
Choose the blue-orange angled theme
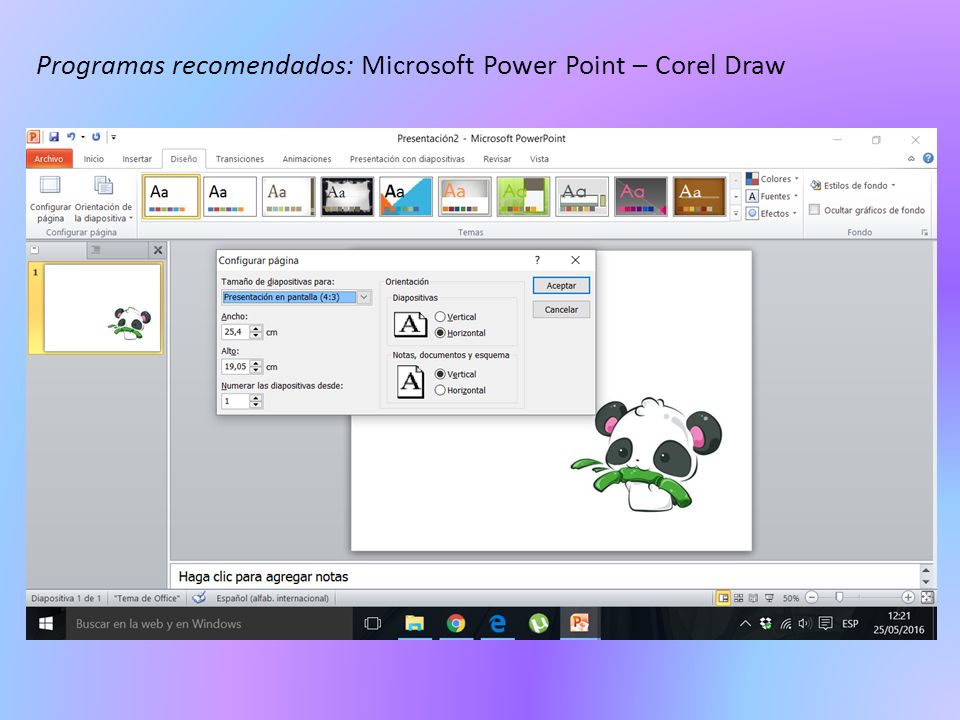(x=406, y=197)
